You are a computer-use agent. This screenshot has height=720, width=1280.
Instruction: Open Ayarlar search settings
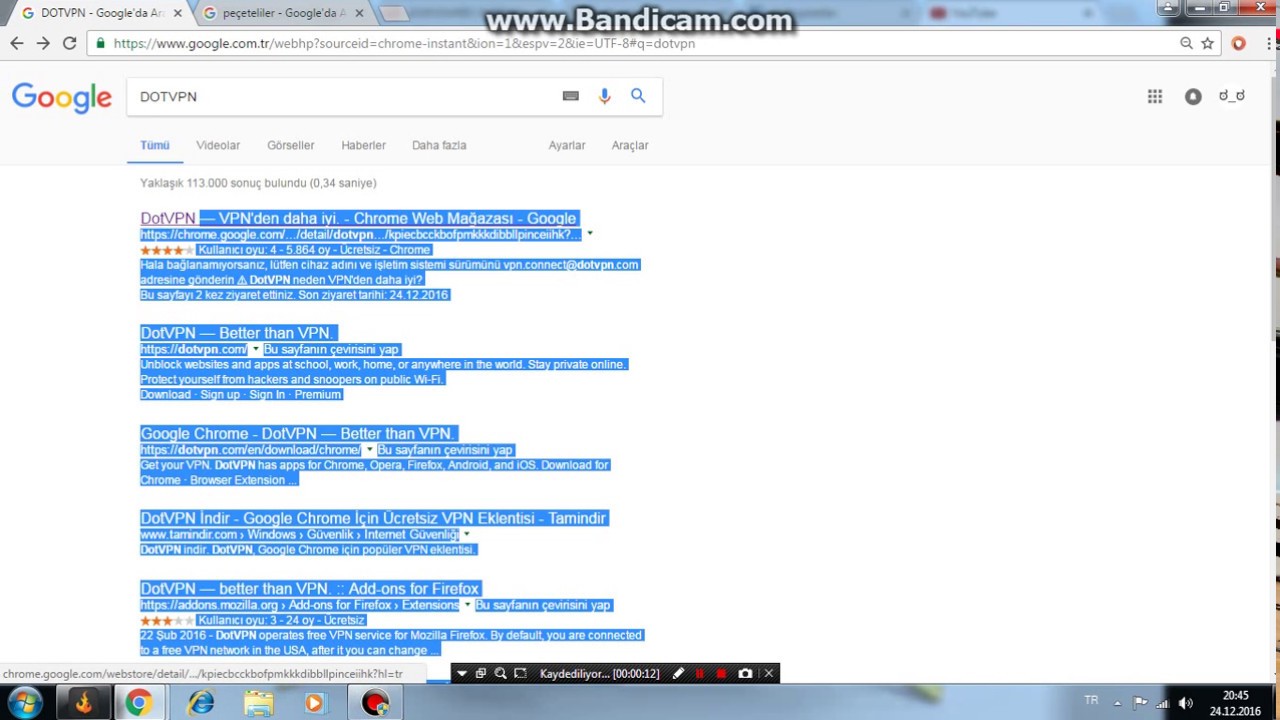tap(567, 145)
